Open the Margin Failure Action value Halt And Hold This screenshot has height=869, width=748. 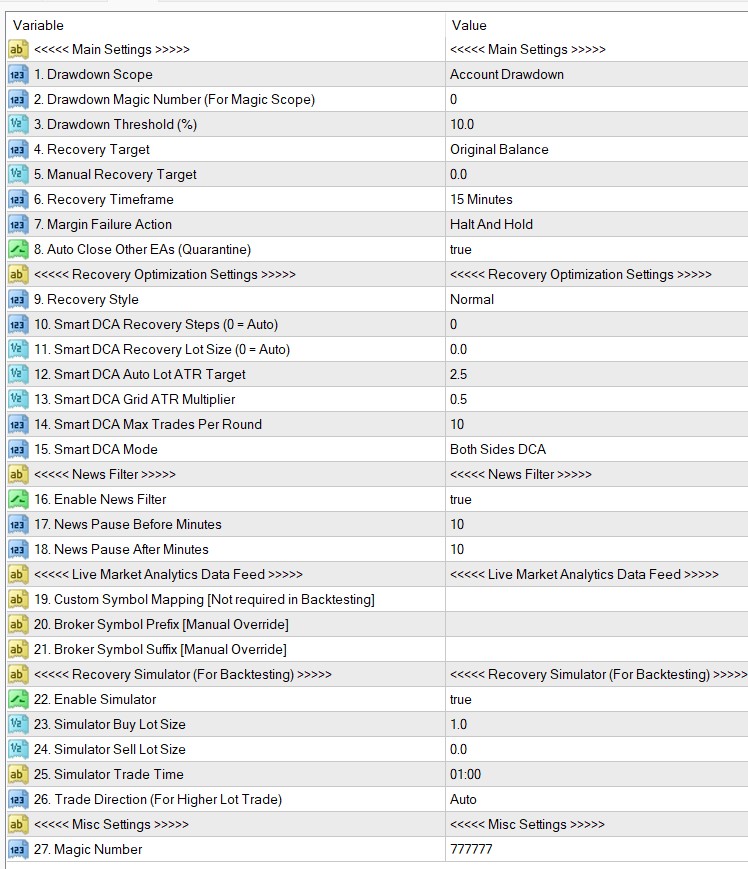click(x=491, y=224)
